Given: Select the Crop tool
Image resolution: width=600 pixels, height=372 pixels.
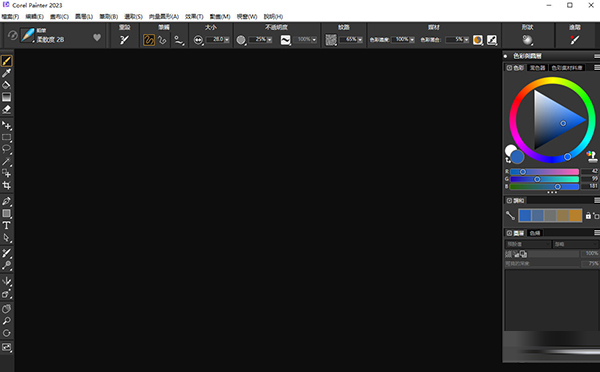Looking at the screenshot, I should (x=7, y=186).
